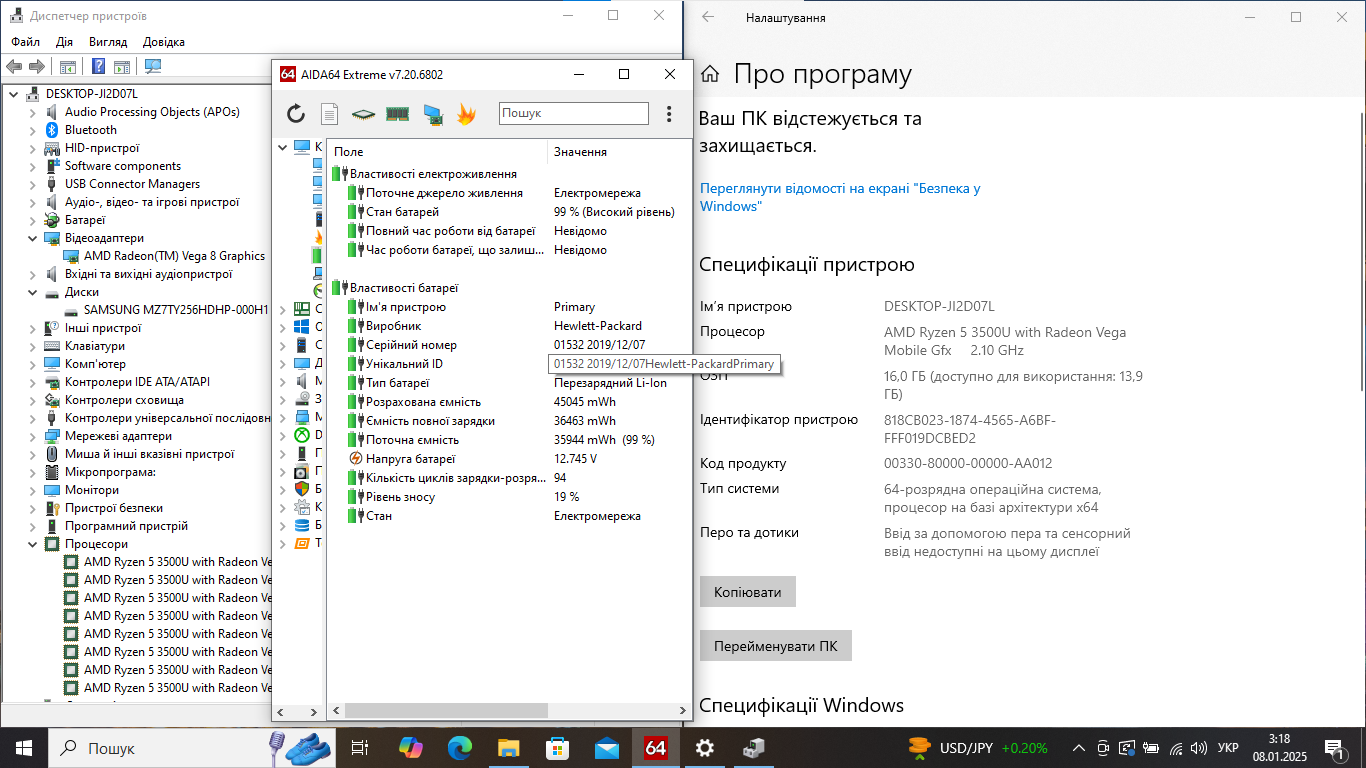The height and width of the screenshot is (768, 1366).
Task: Open Settings gear on the taskbar
Action: pyautogui.click(x=705, y=747)
